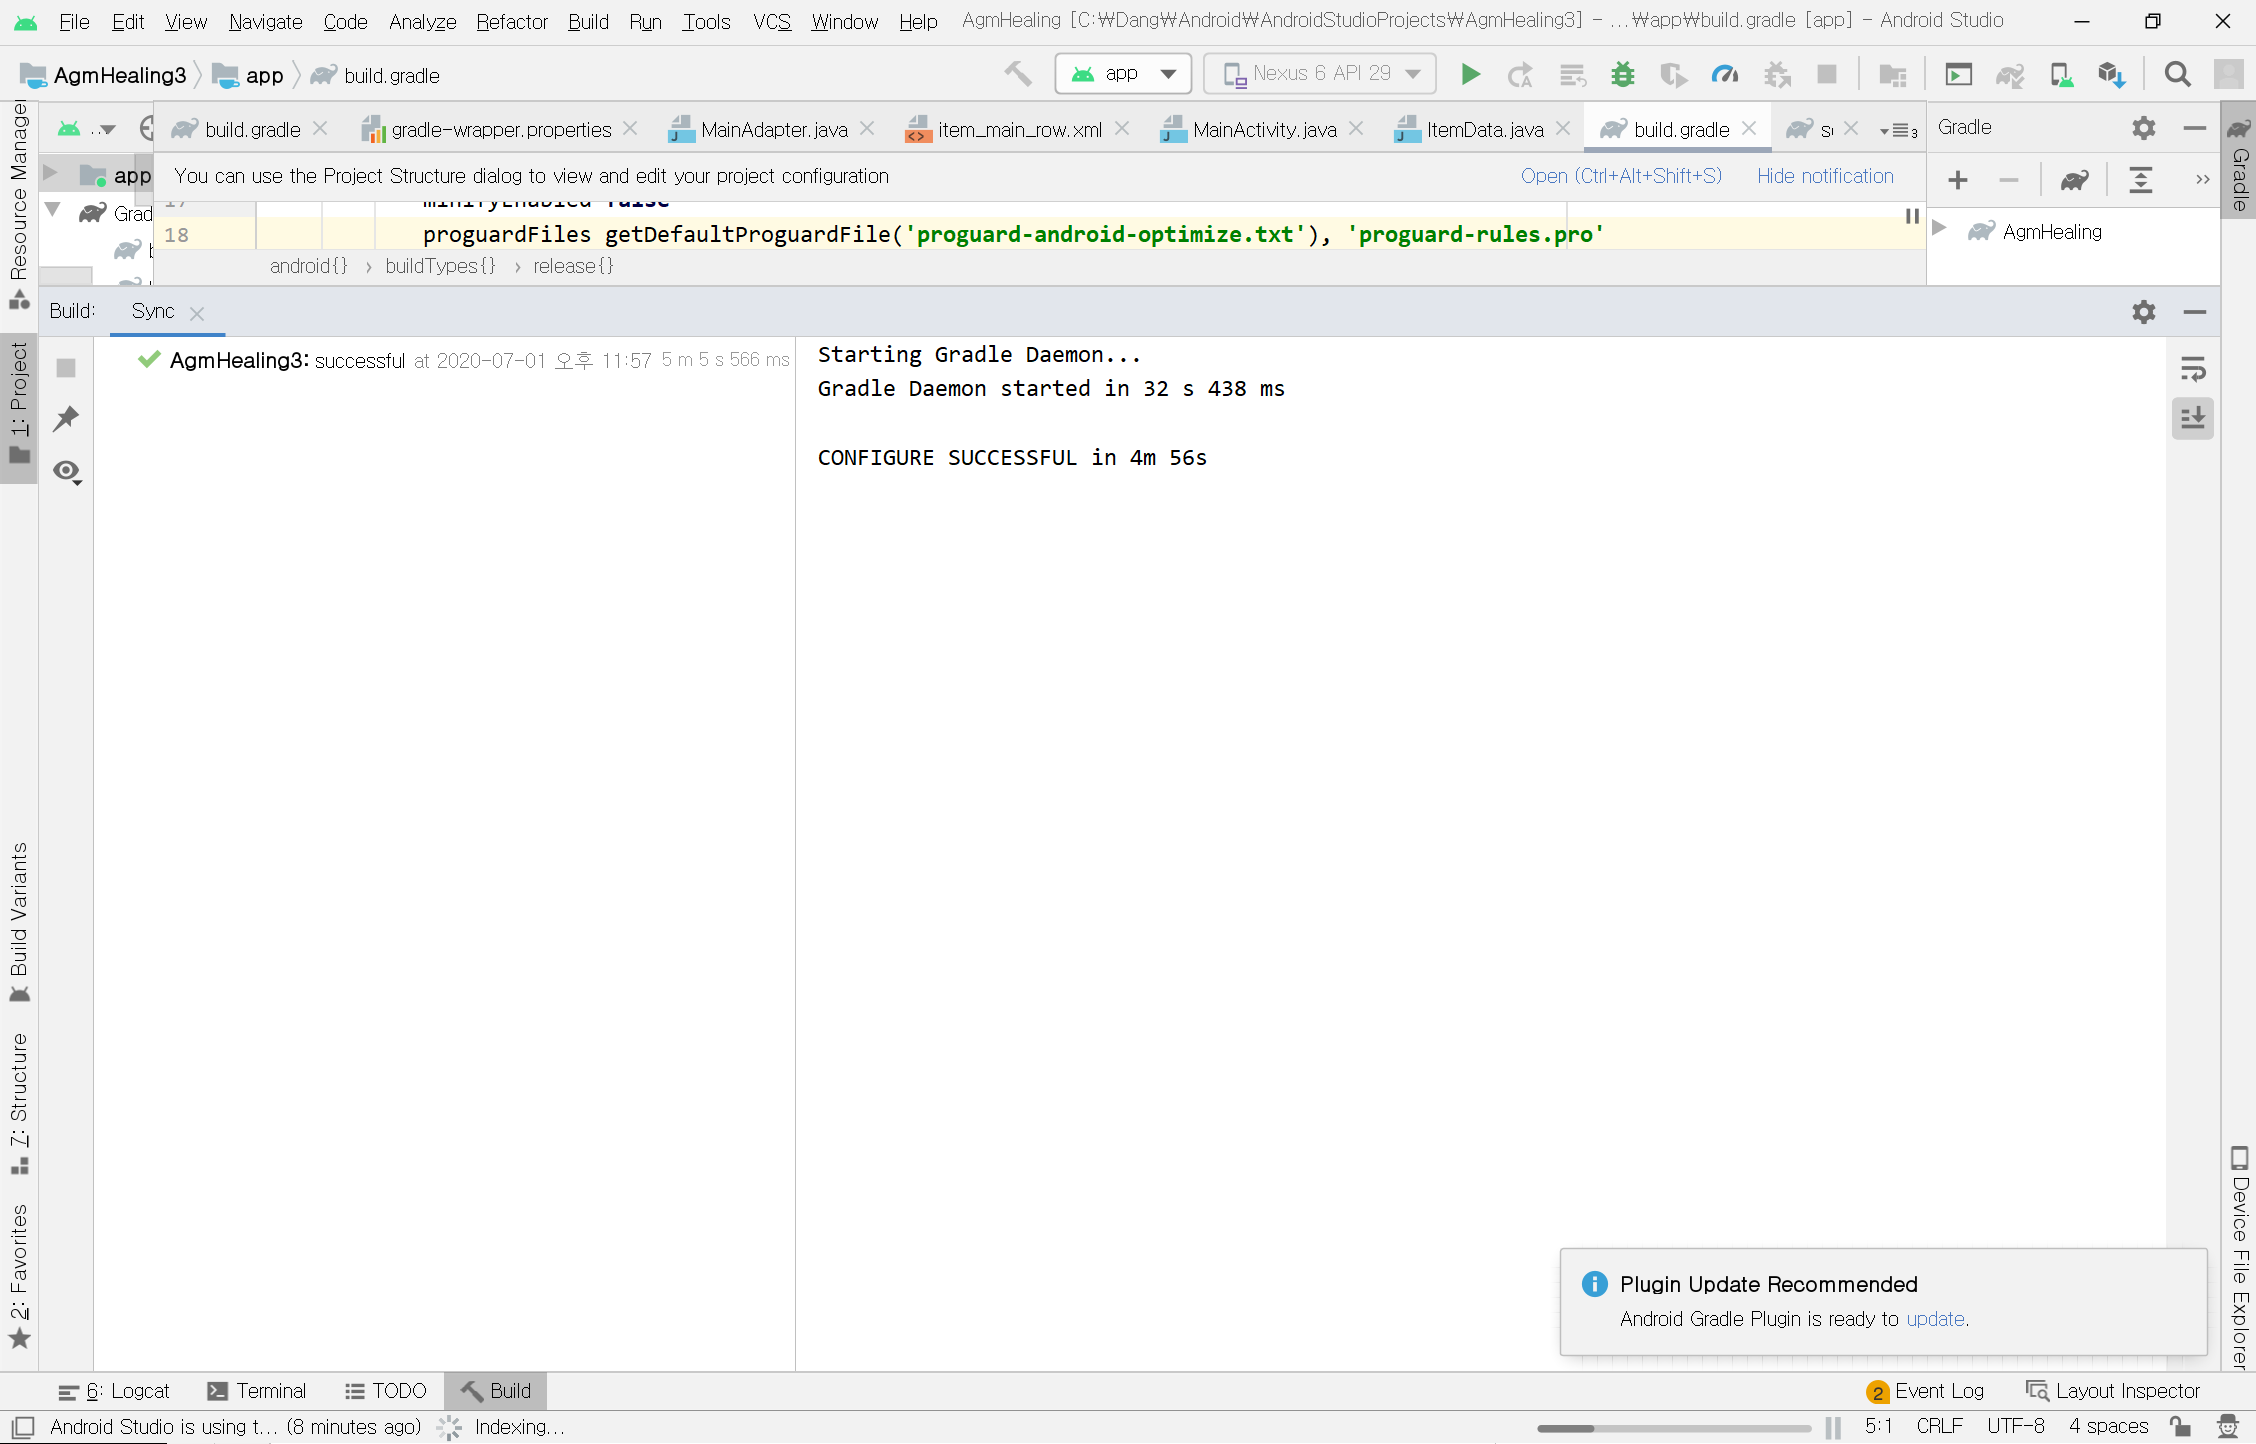The width and height of the screenshot is (2256, 1444).
Task: Open Search Everywhere magnifier icon
Action: click(x=2177, y=74)
